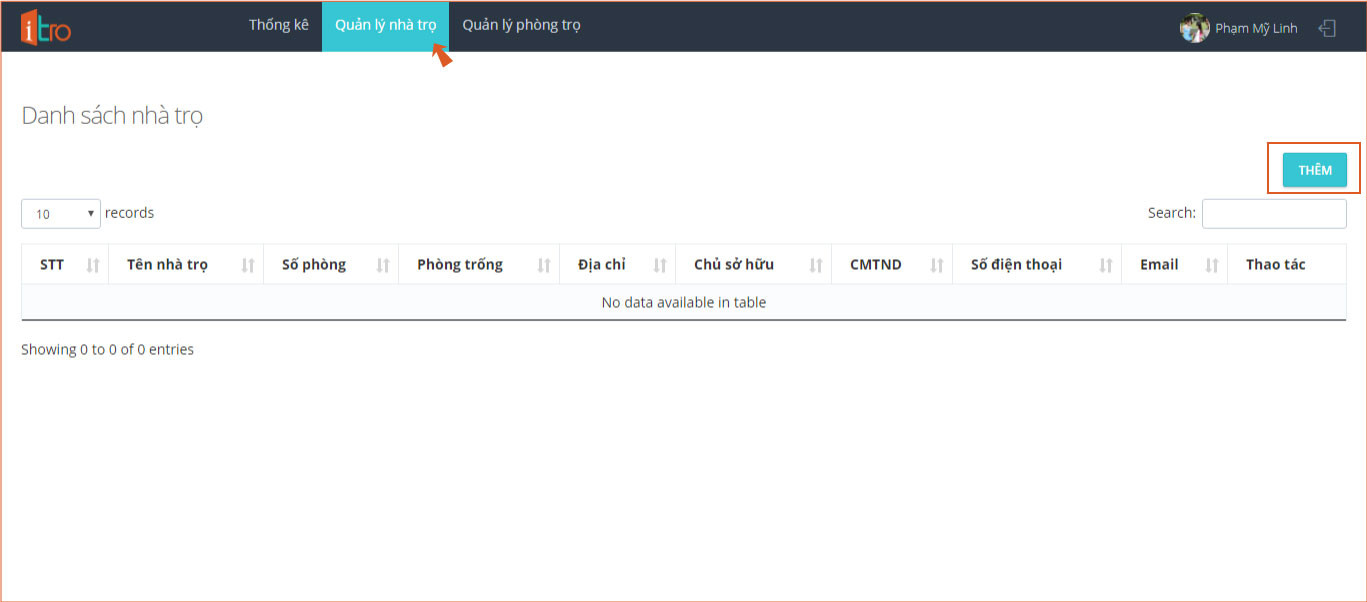Sort by Tên nhà trọ column icon
Image resolution: width=1367 pixels, height=602 pixels.
248,265
